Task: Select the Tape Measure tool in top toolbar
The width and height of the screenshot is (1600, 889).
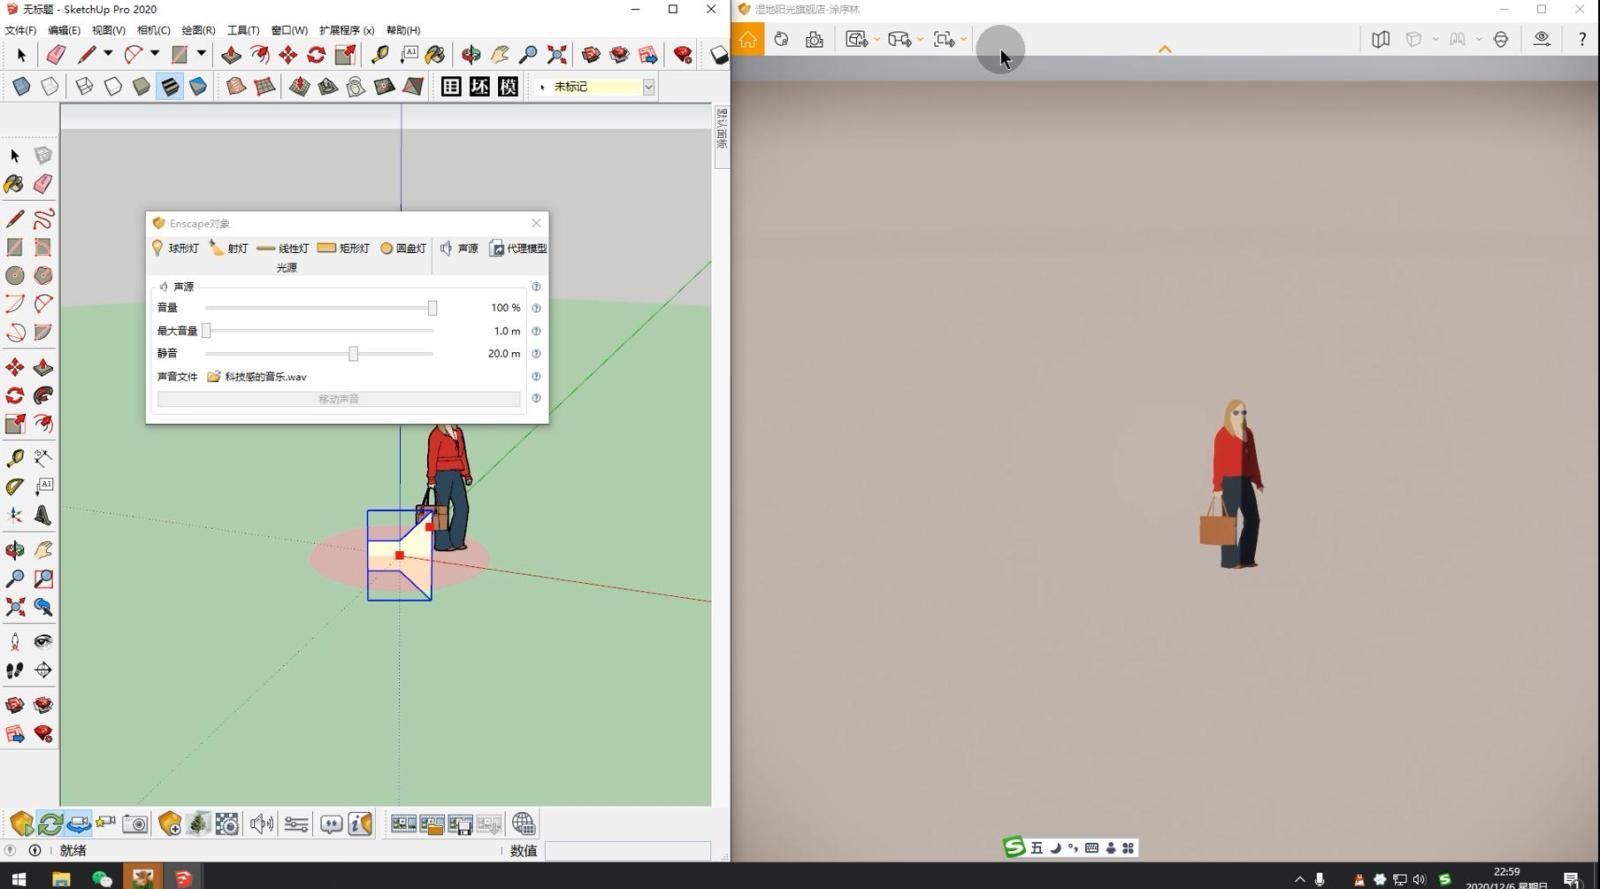Action: (x=380, y=55)
